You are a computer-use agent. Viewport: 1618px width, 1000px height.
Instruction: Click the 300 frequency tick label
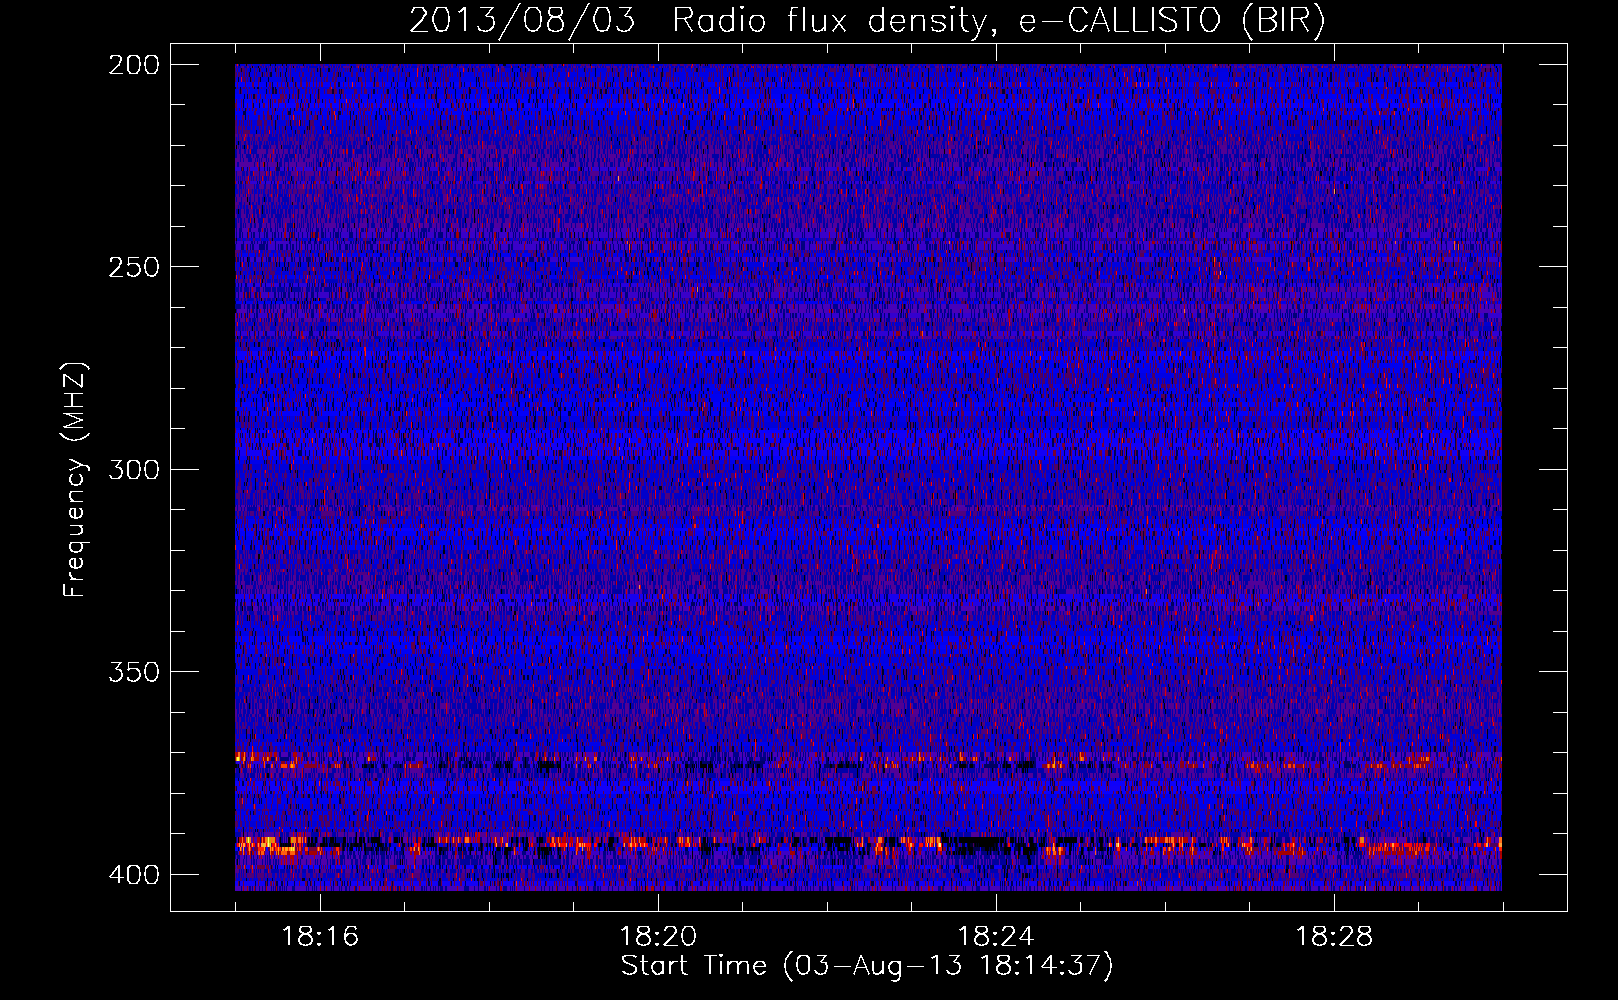tap(133, 469)
